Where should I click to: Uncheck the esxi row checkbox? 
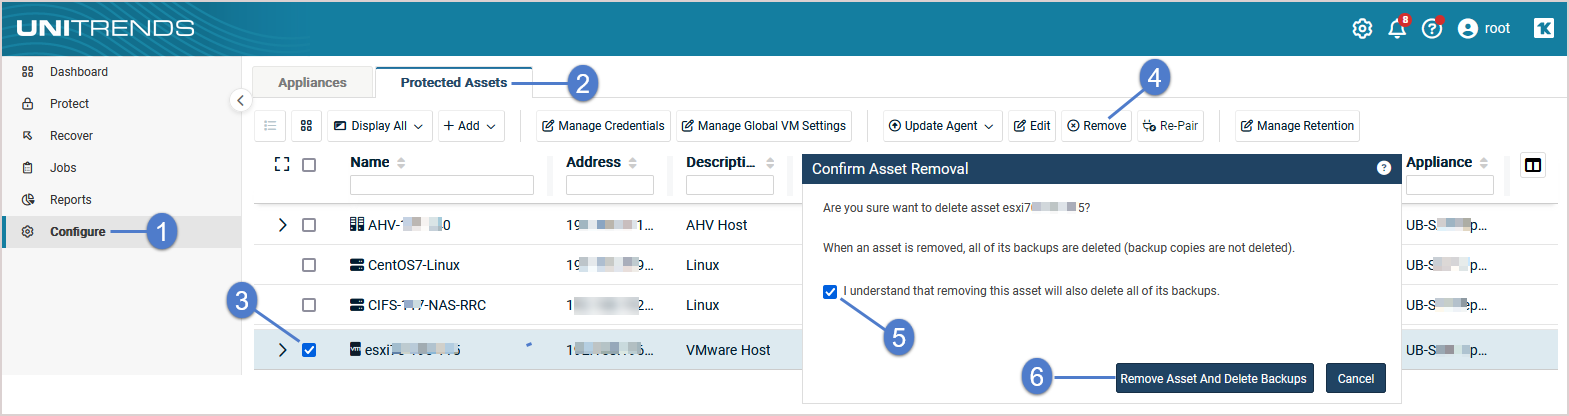click(309, 350)
